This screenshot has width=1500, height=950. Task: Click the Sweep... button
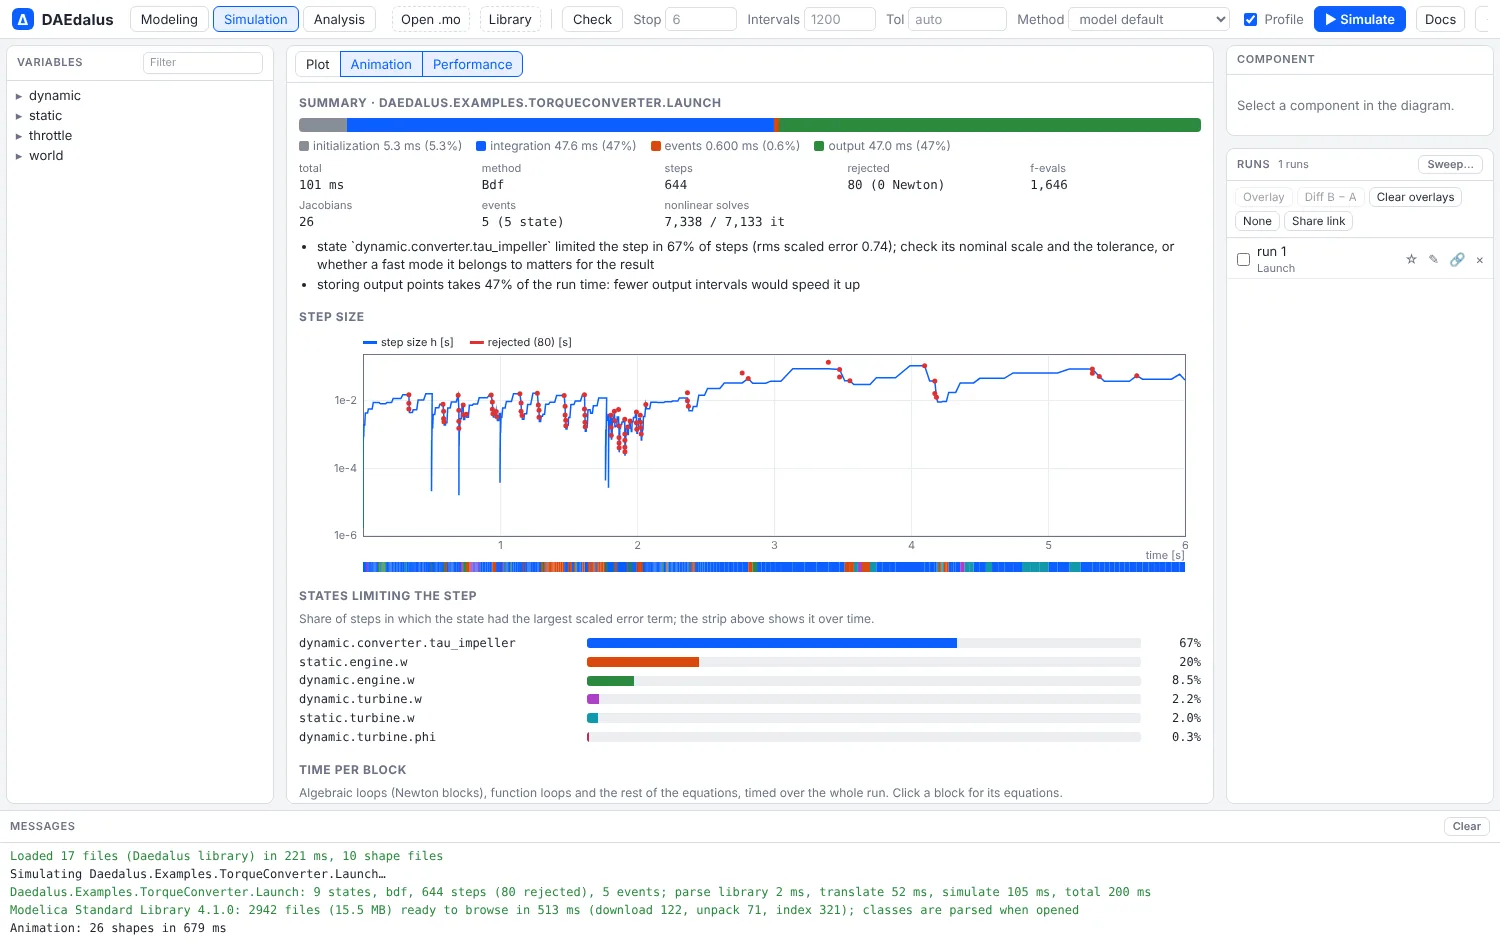(x=1450, y=164)
